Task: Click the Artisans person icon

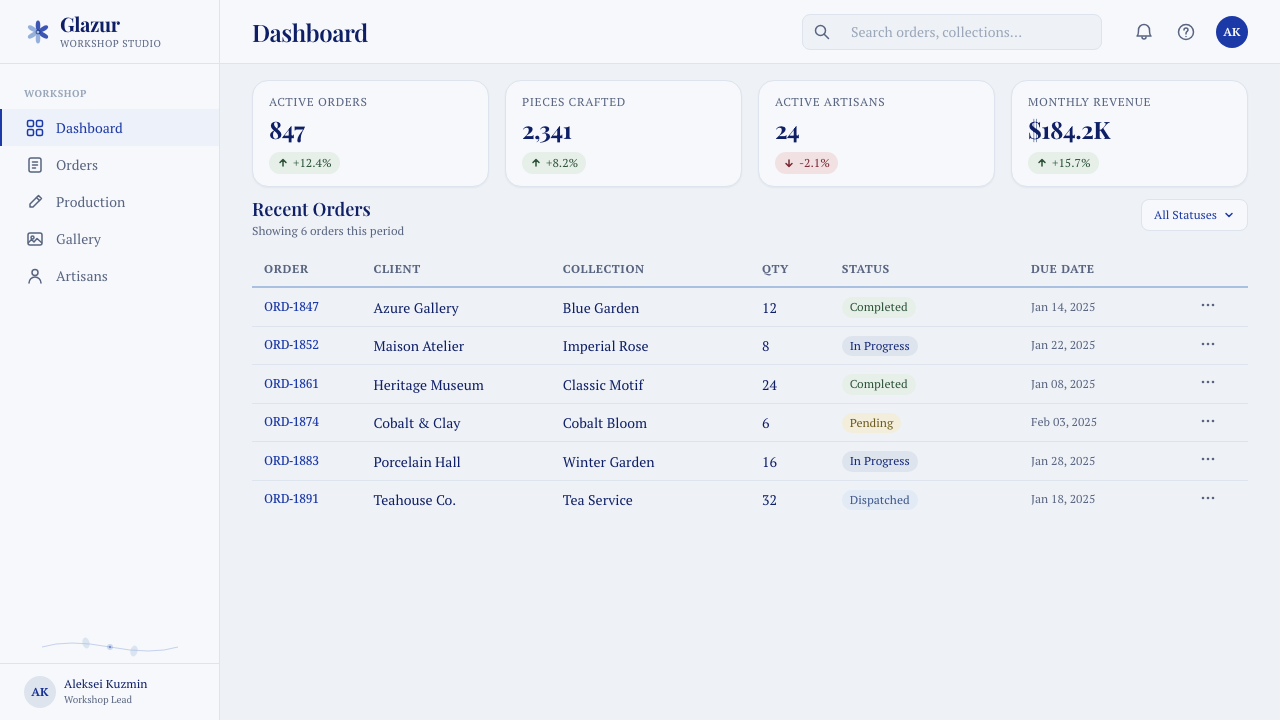Action: click(35, 276)
